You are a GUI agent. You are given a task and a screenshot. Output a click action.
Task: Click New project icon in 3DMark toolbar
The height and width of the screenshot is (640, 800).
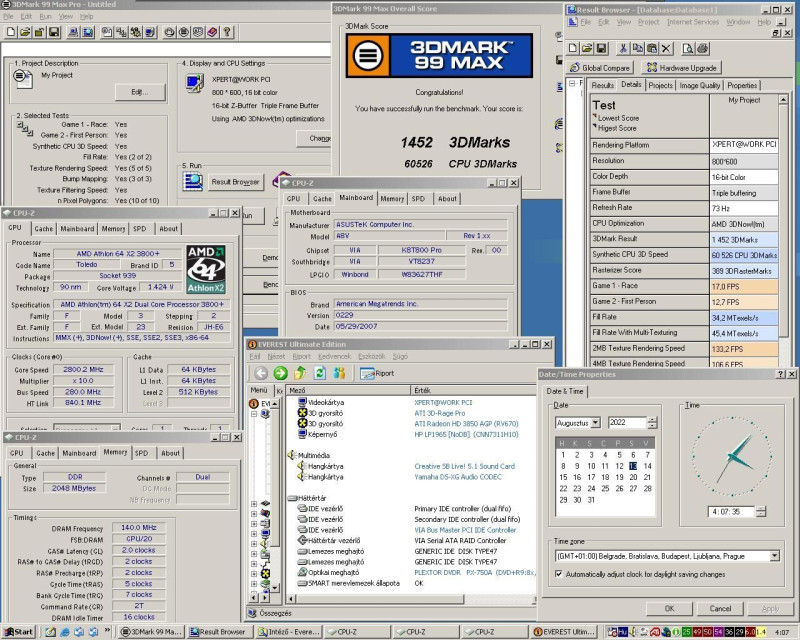point(11,32)
